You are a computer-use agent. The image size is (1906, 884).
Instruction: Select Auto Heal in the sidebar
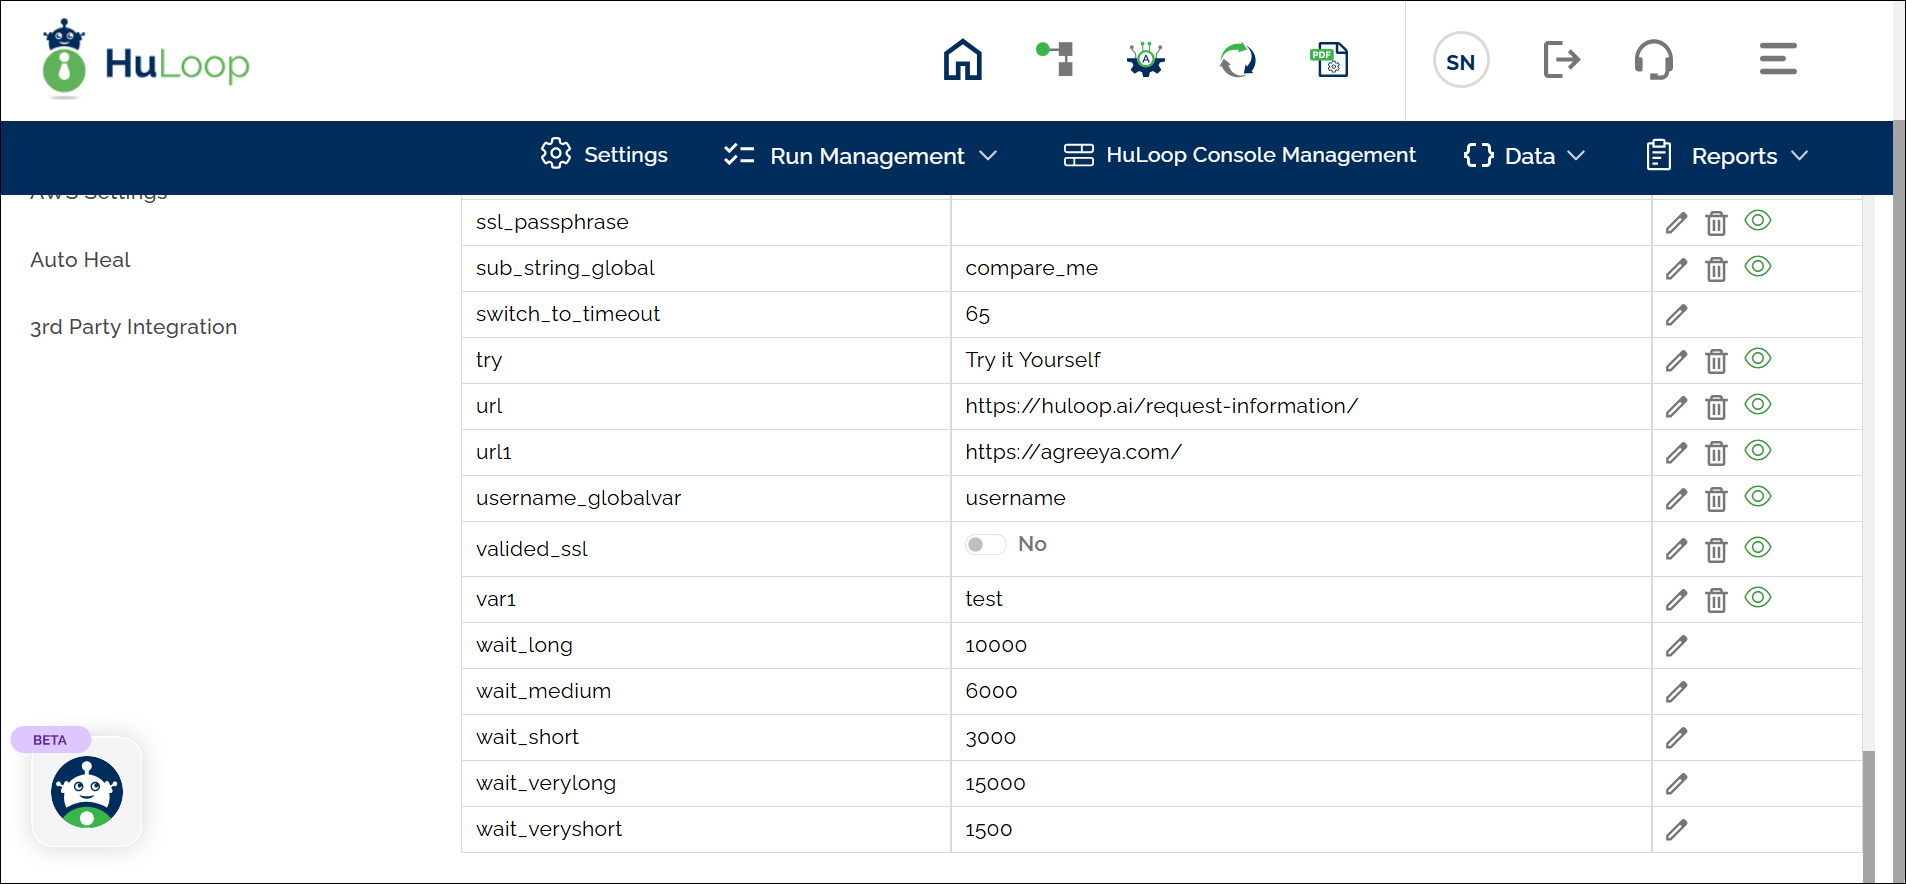81,260
